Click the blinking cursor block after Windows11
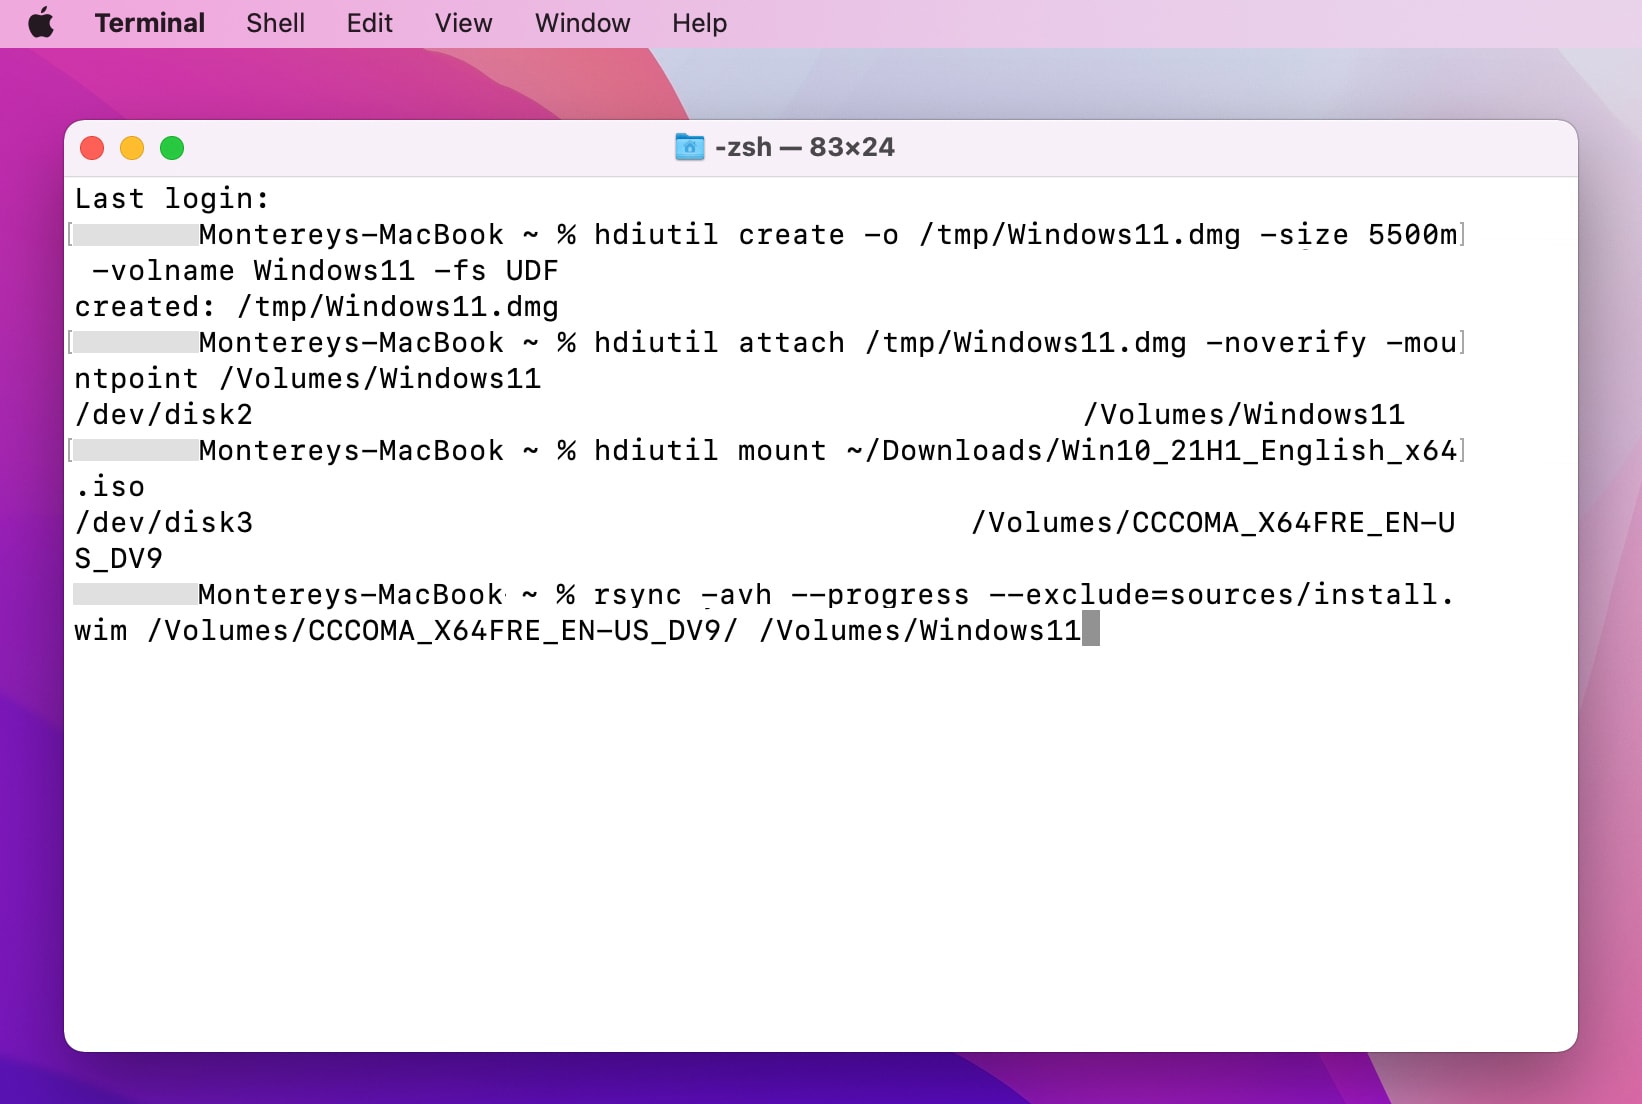This screenshot has height=1104, width=1642. click(x=1092, y=631)
